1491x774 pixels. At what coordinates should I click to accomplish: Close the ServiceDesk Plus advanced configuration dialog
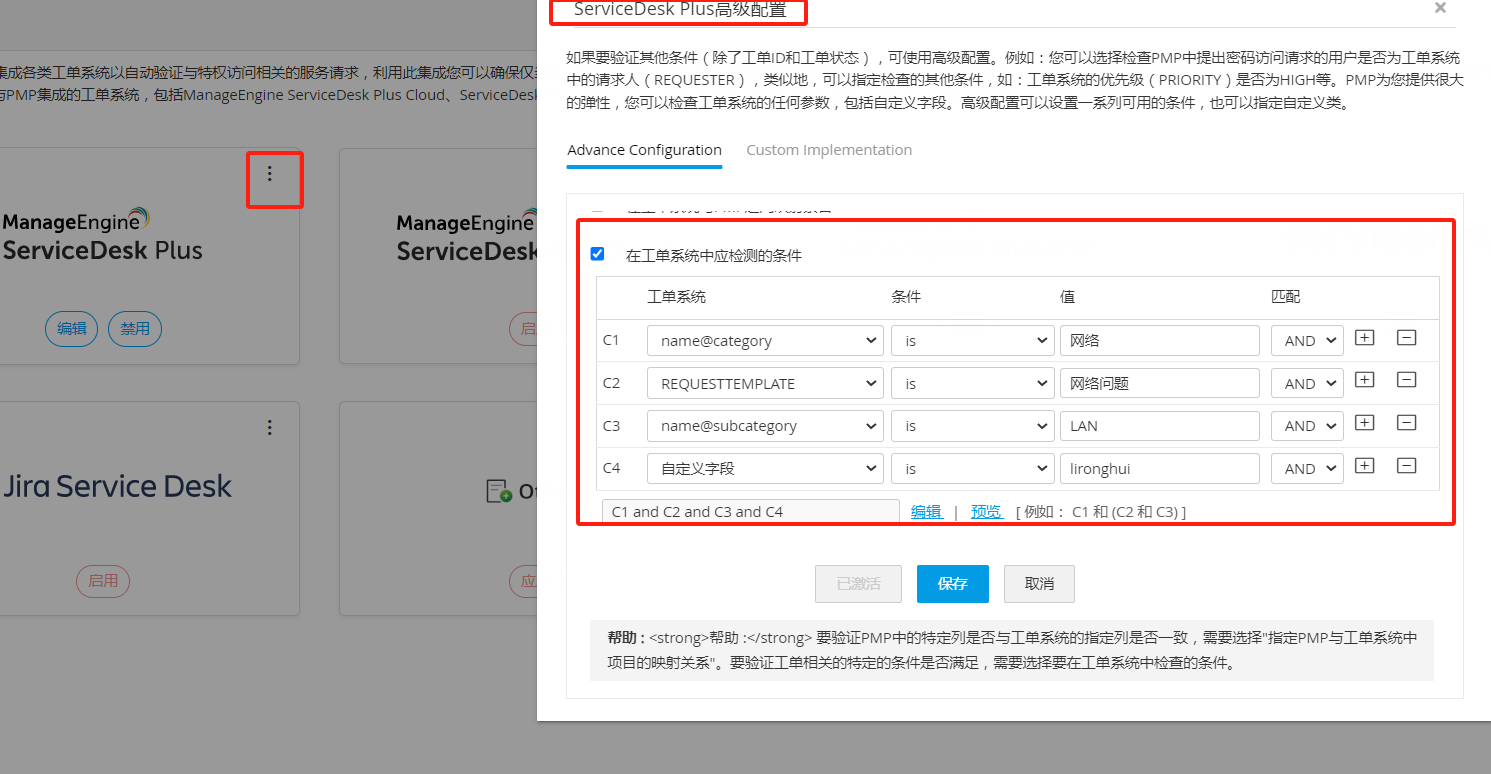1440,8
